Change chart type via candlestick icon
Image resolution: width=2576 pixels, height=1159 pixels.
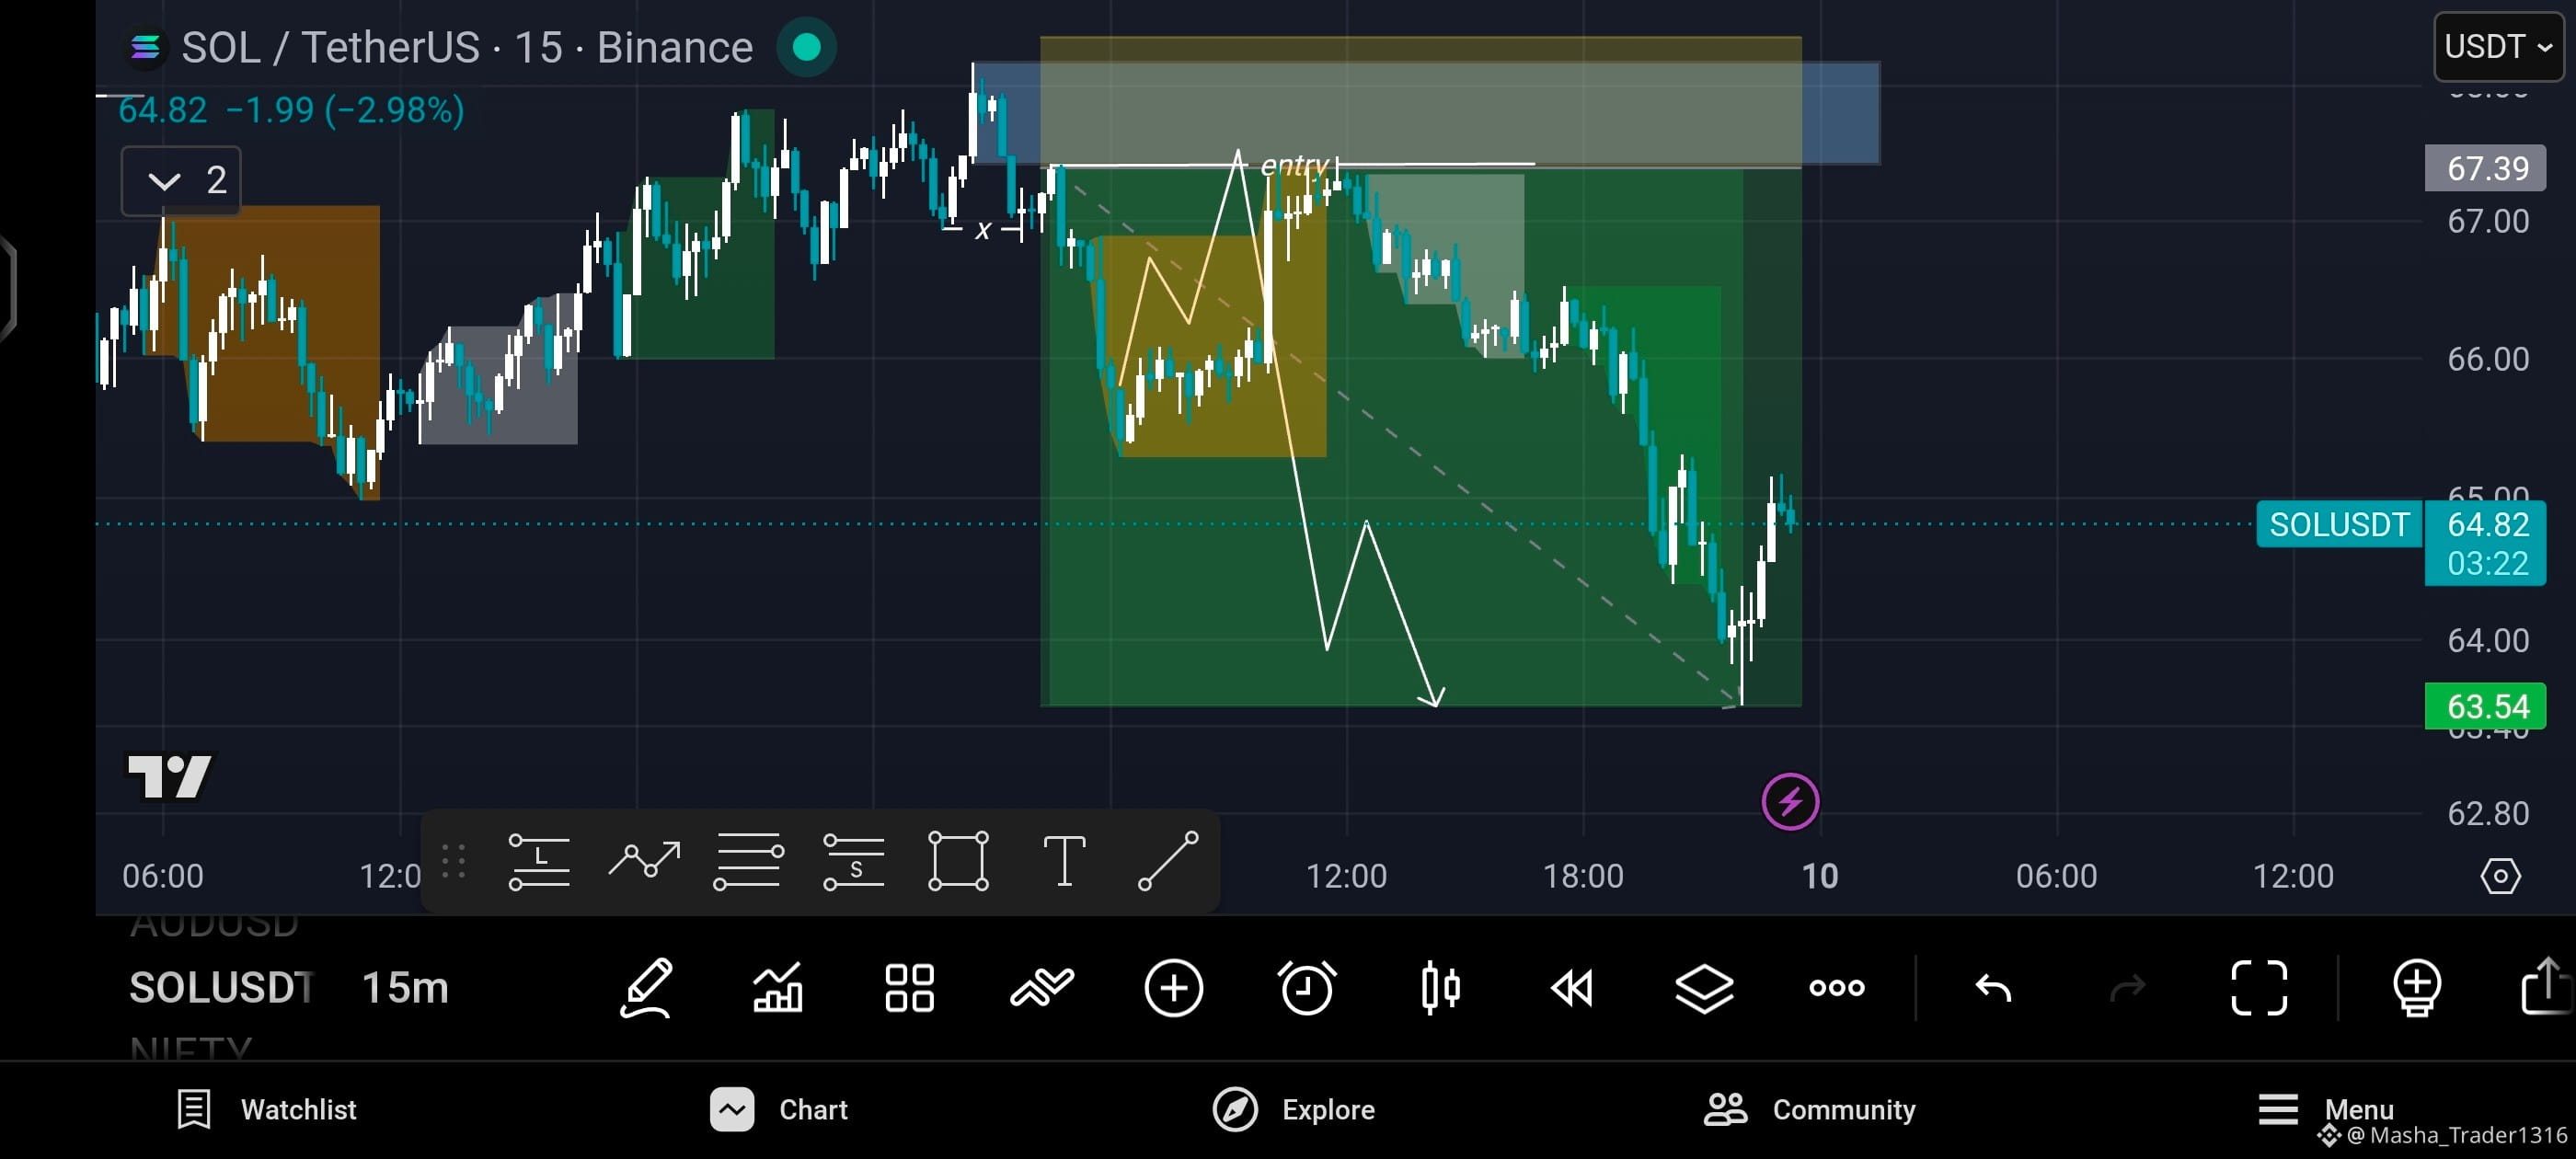(x=1440, y=988)
